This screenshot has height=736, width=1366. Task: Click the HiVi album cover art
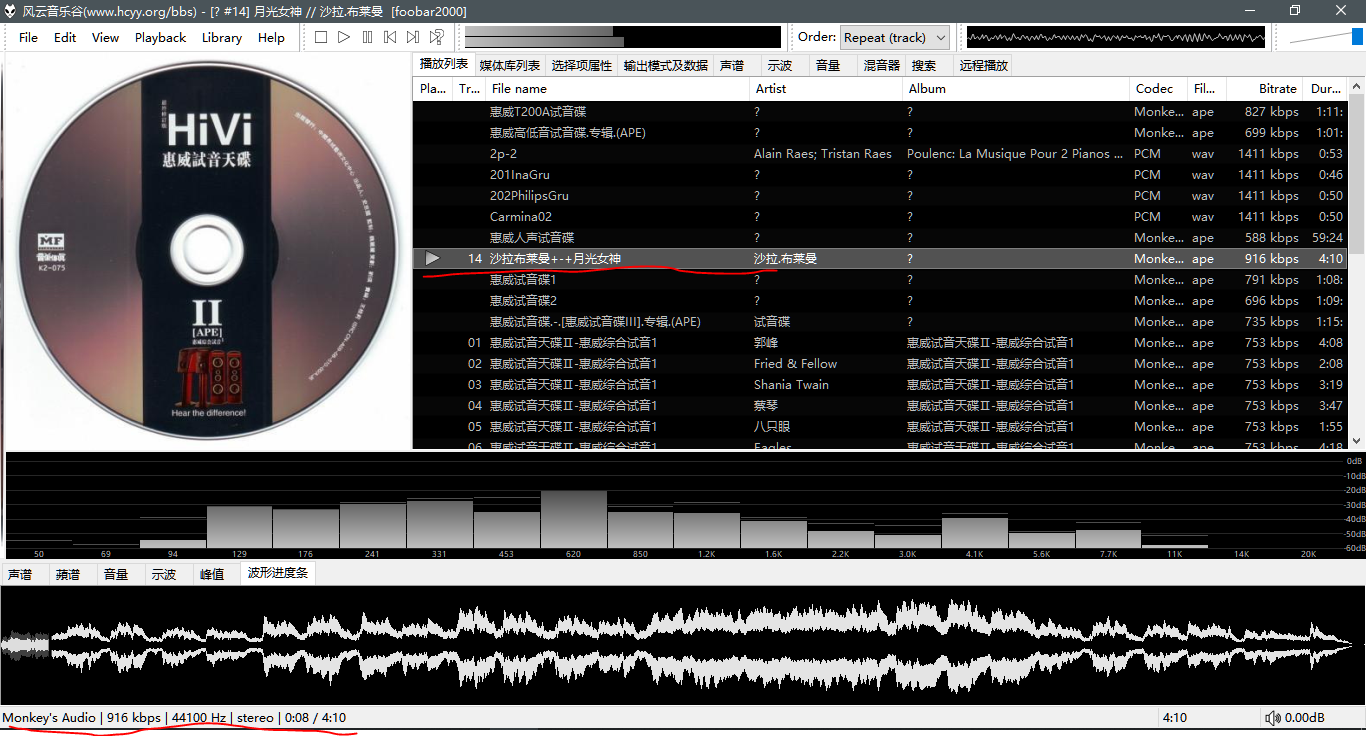coord(206,252)
